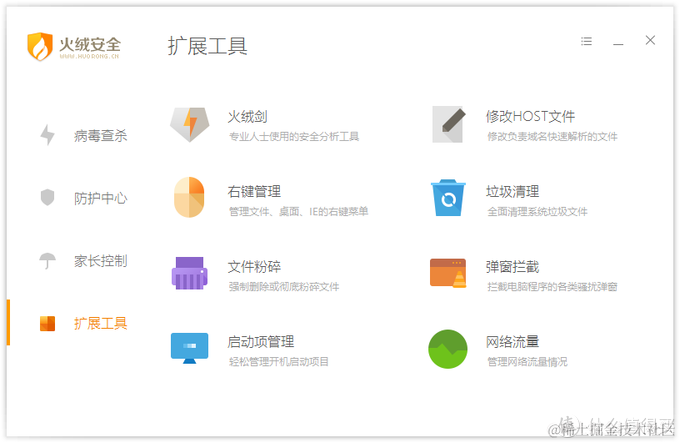Screen dimensions: 680x443
Task: Click the 防护中心 shield icon in sidebar
Action: click(47, 198)
